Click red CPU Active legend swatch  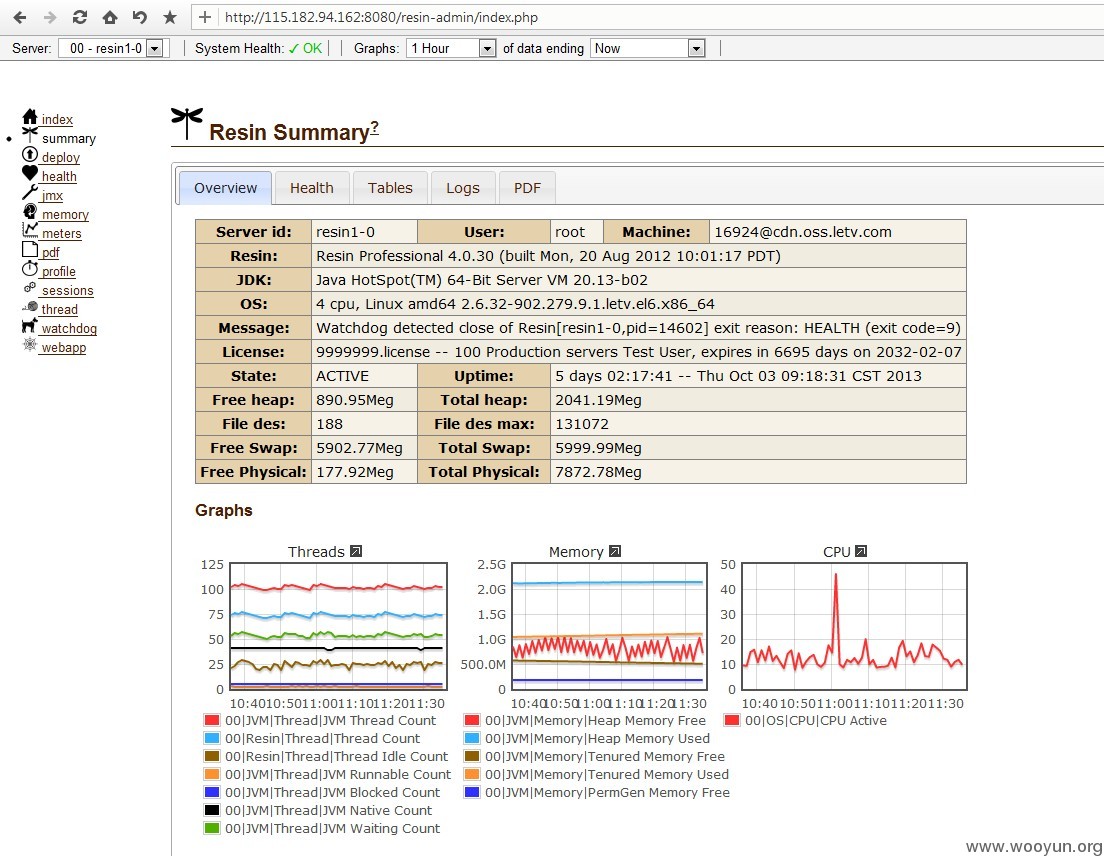(732, 720)
